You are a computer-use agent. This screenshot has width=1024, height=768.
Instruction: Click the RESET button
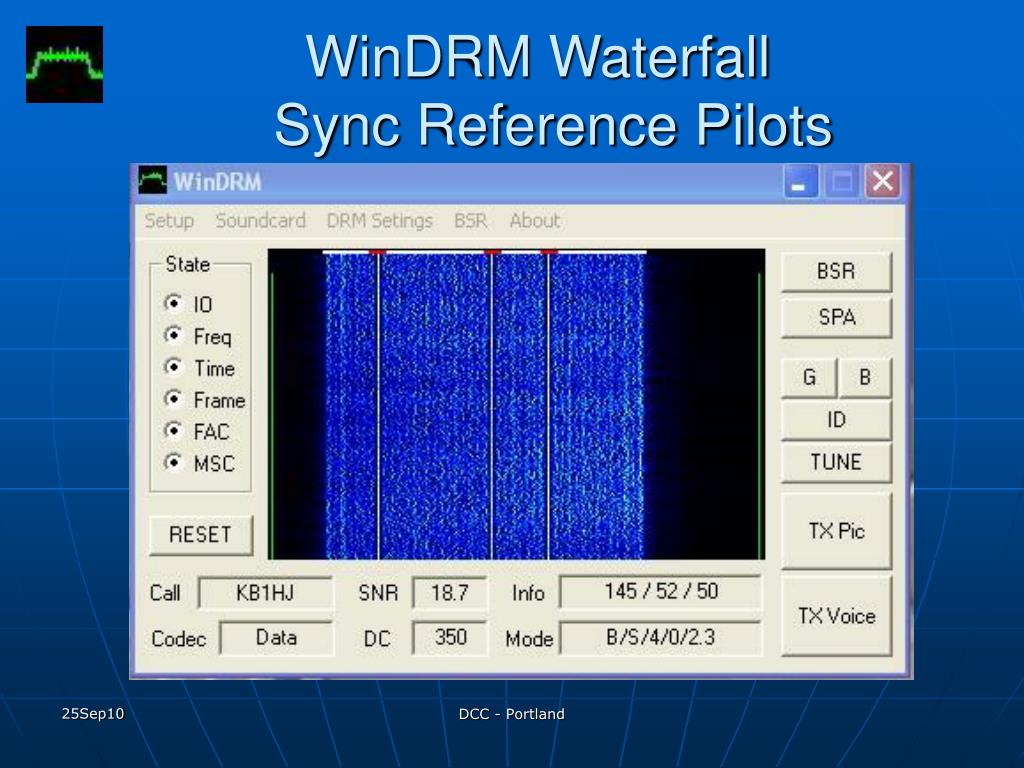pos(200,535)
